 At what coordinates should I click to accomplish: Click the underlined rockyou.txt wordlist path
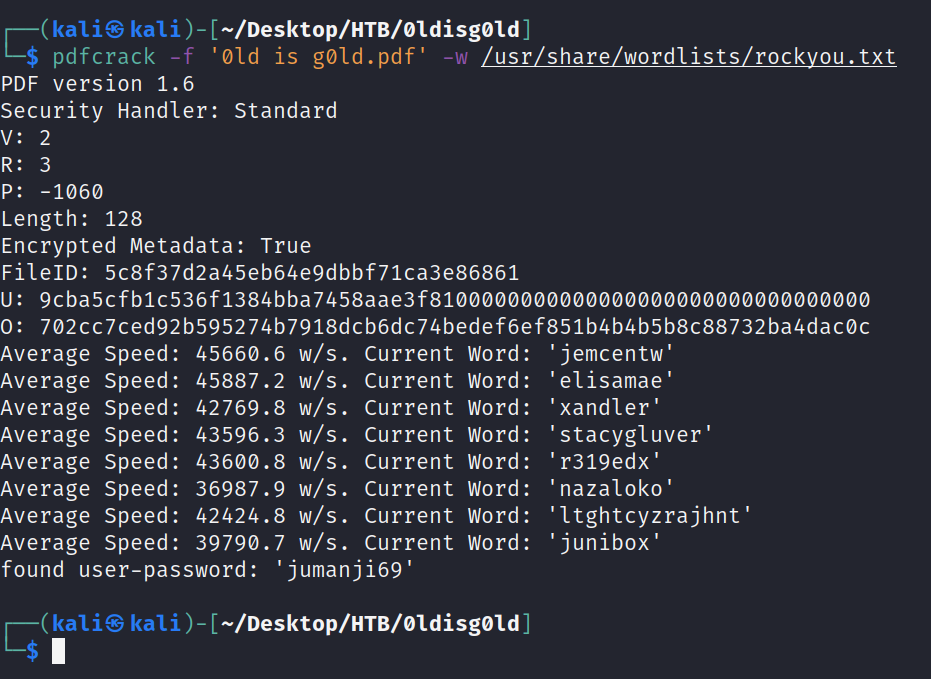click(x=688, y=56)
